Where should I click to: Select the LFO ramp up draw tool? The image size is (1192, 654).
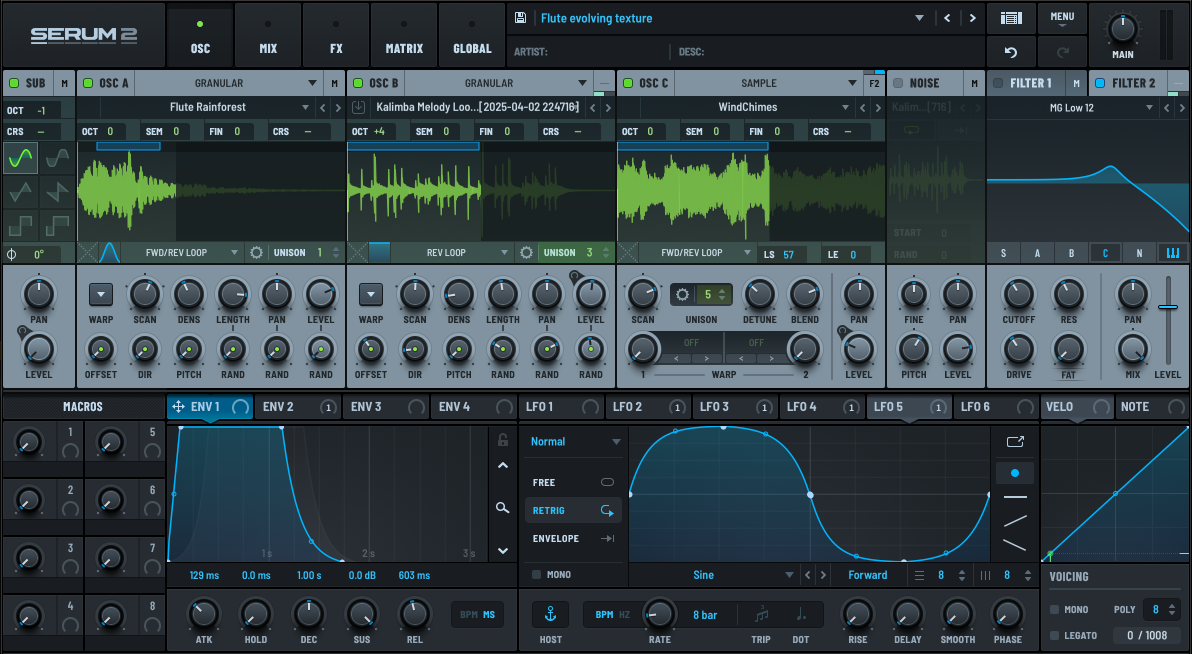coord(1015,521)
